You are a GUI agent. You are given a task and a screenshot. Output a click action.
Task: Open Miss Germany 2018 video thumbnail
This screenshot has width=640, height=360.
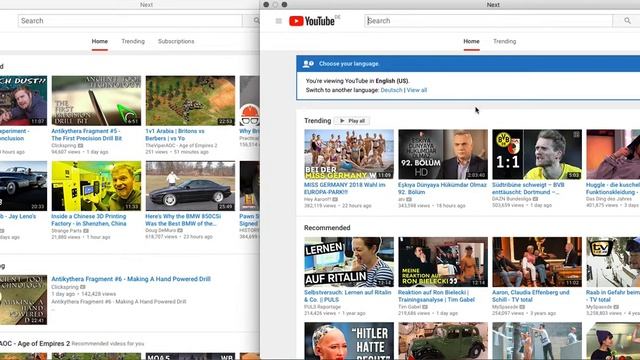coord(349,154)
